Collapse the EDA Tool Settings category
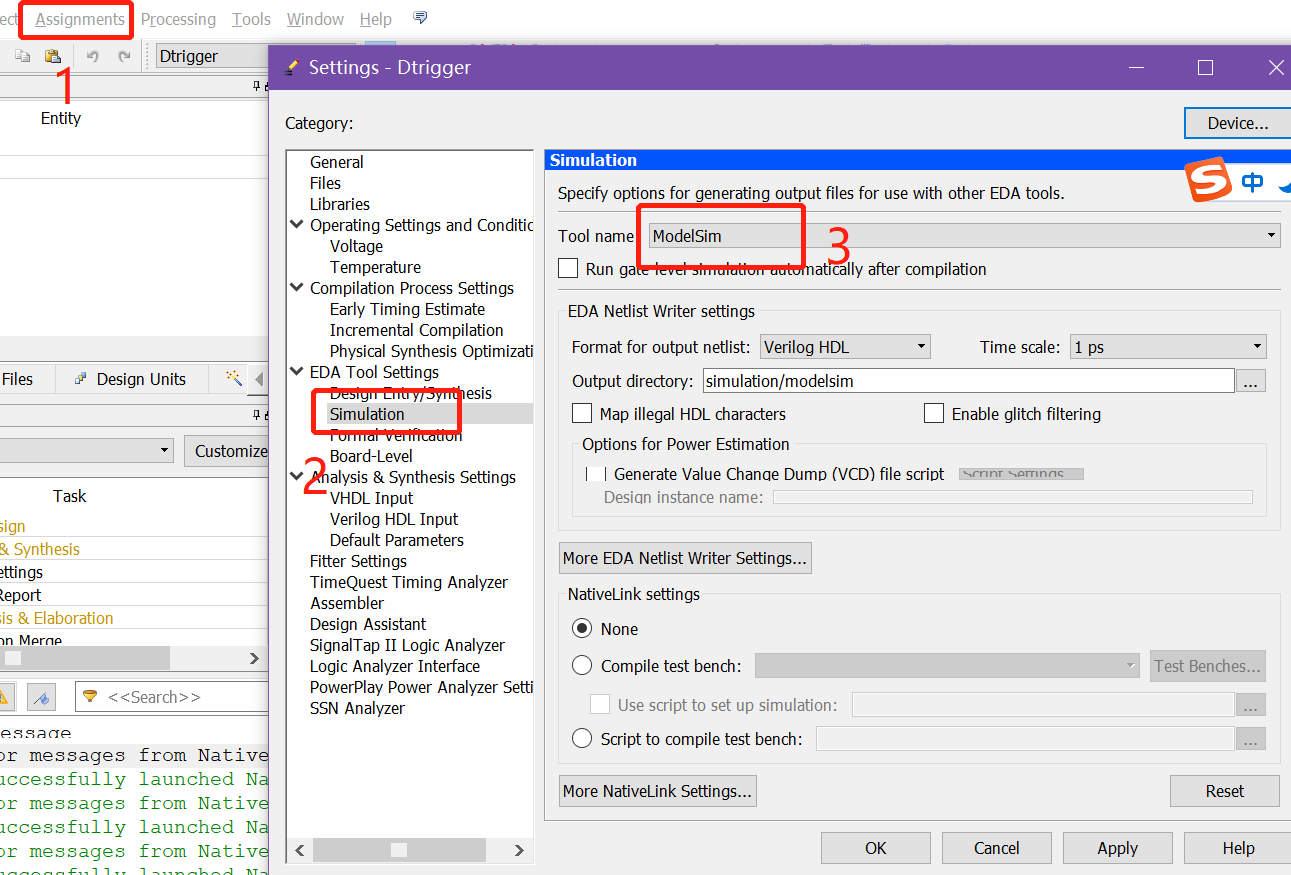This screenshot has height=875, width=1291. tap(297, 372)
